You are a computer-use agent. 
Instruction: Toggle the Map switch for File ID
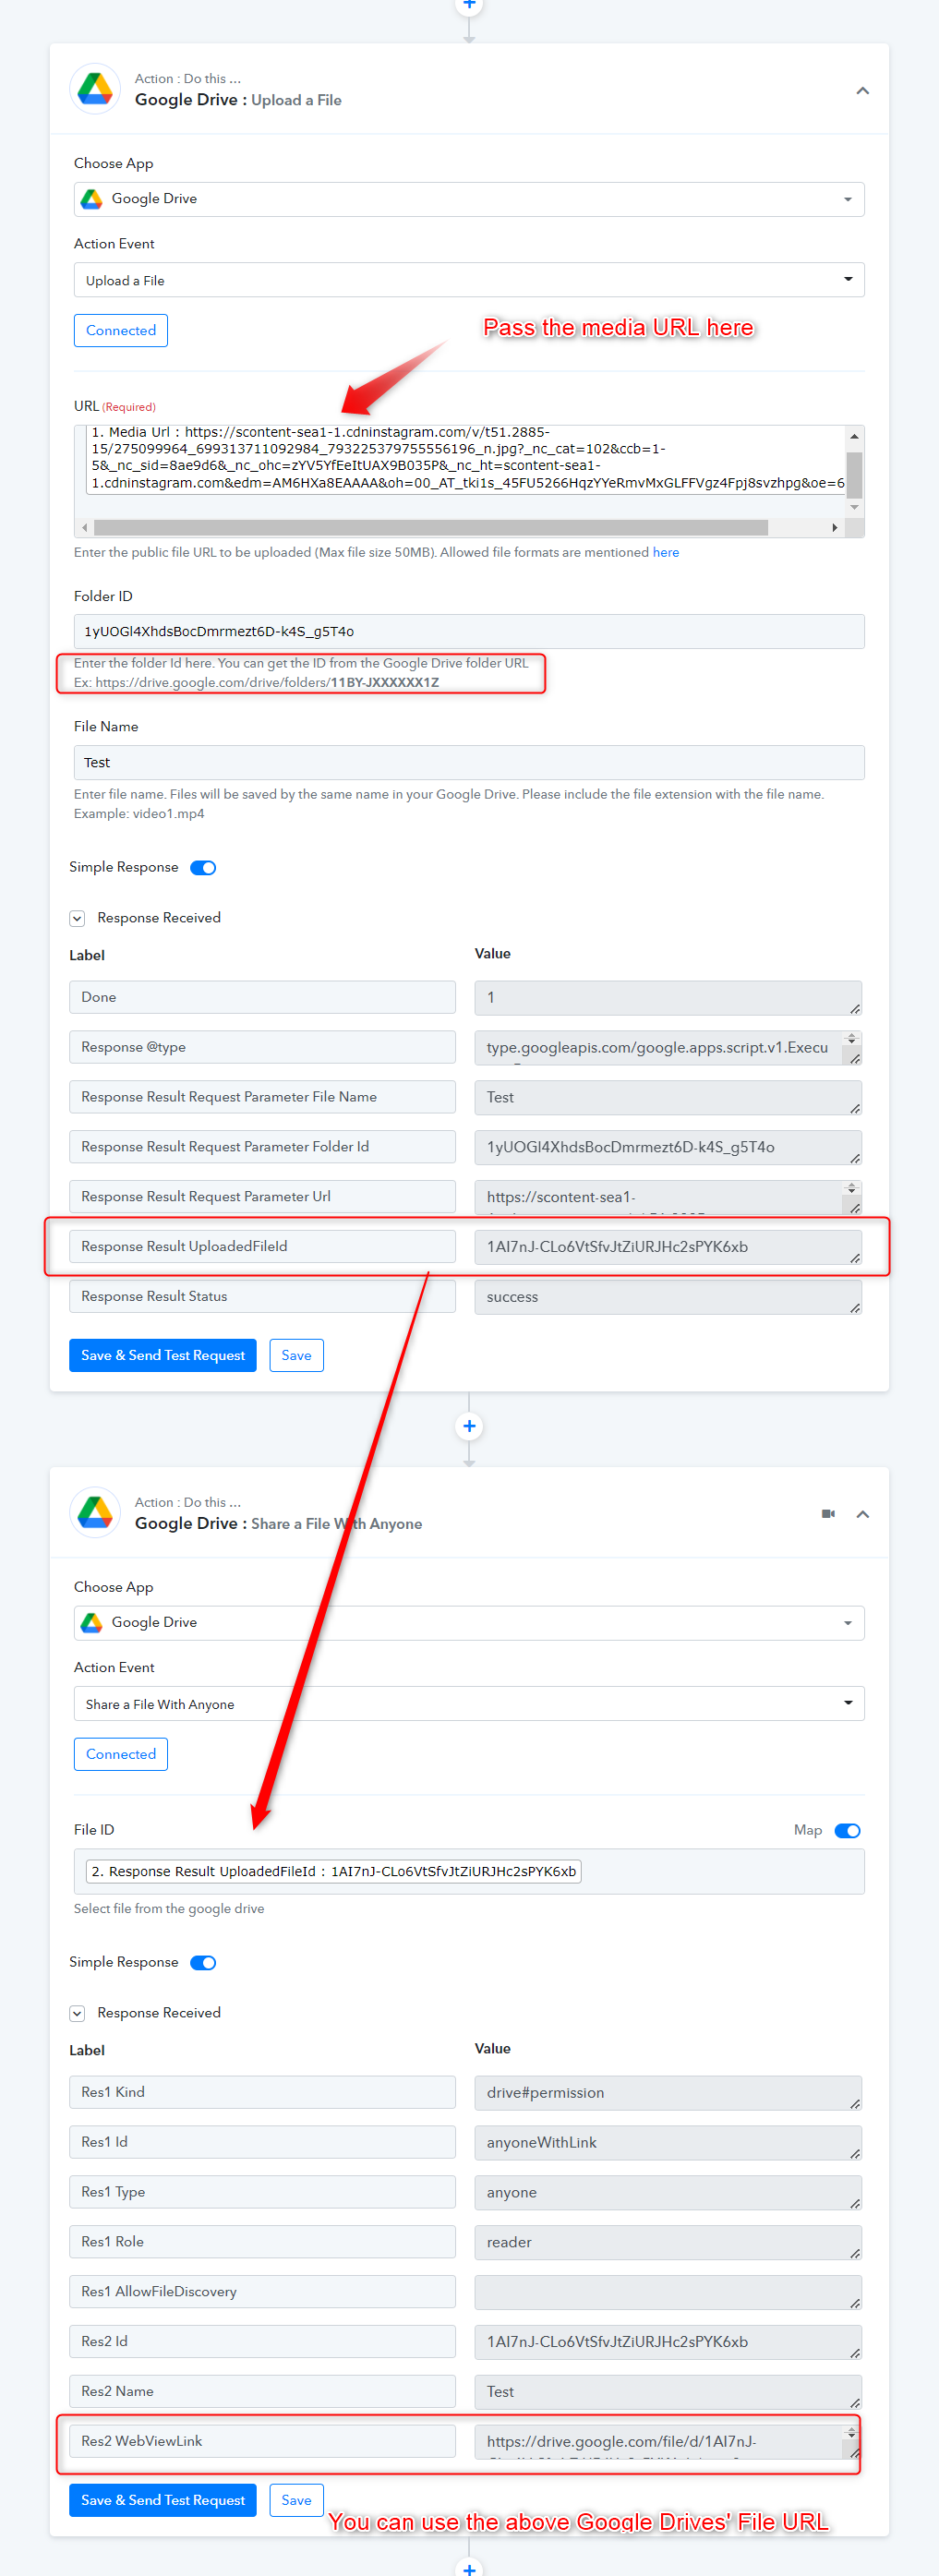point(847,1830)
